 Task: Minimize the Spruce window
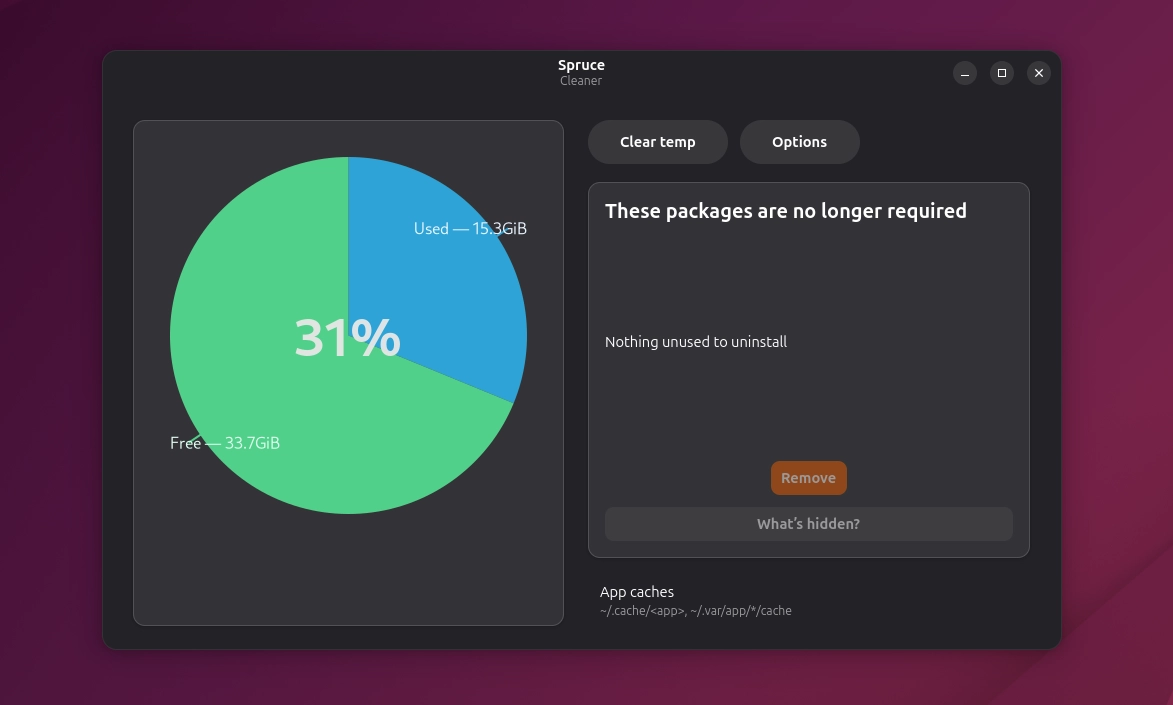pyautogui.click(x=965, y=73)
